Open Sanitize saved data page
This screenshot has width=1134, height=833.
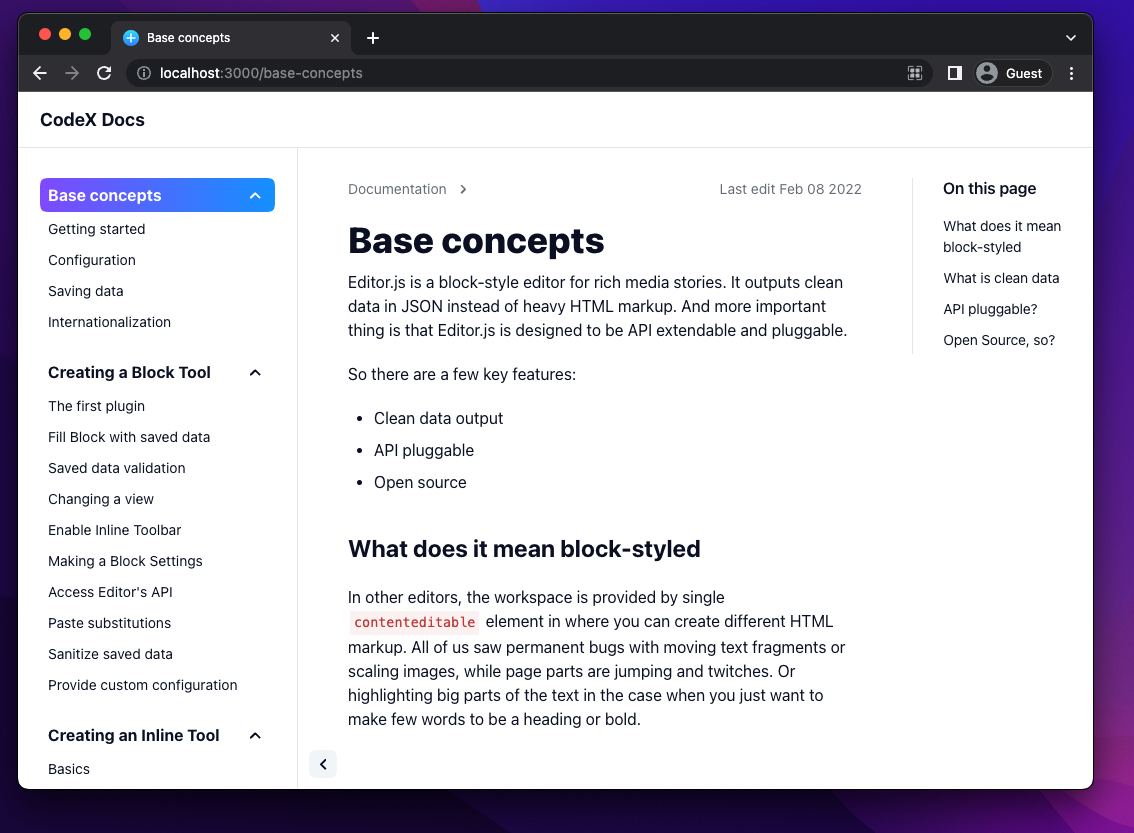[x=110, y=654]
